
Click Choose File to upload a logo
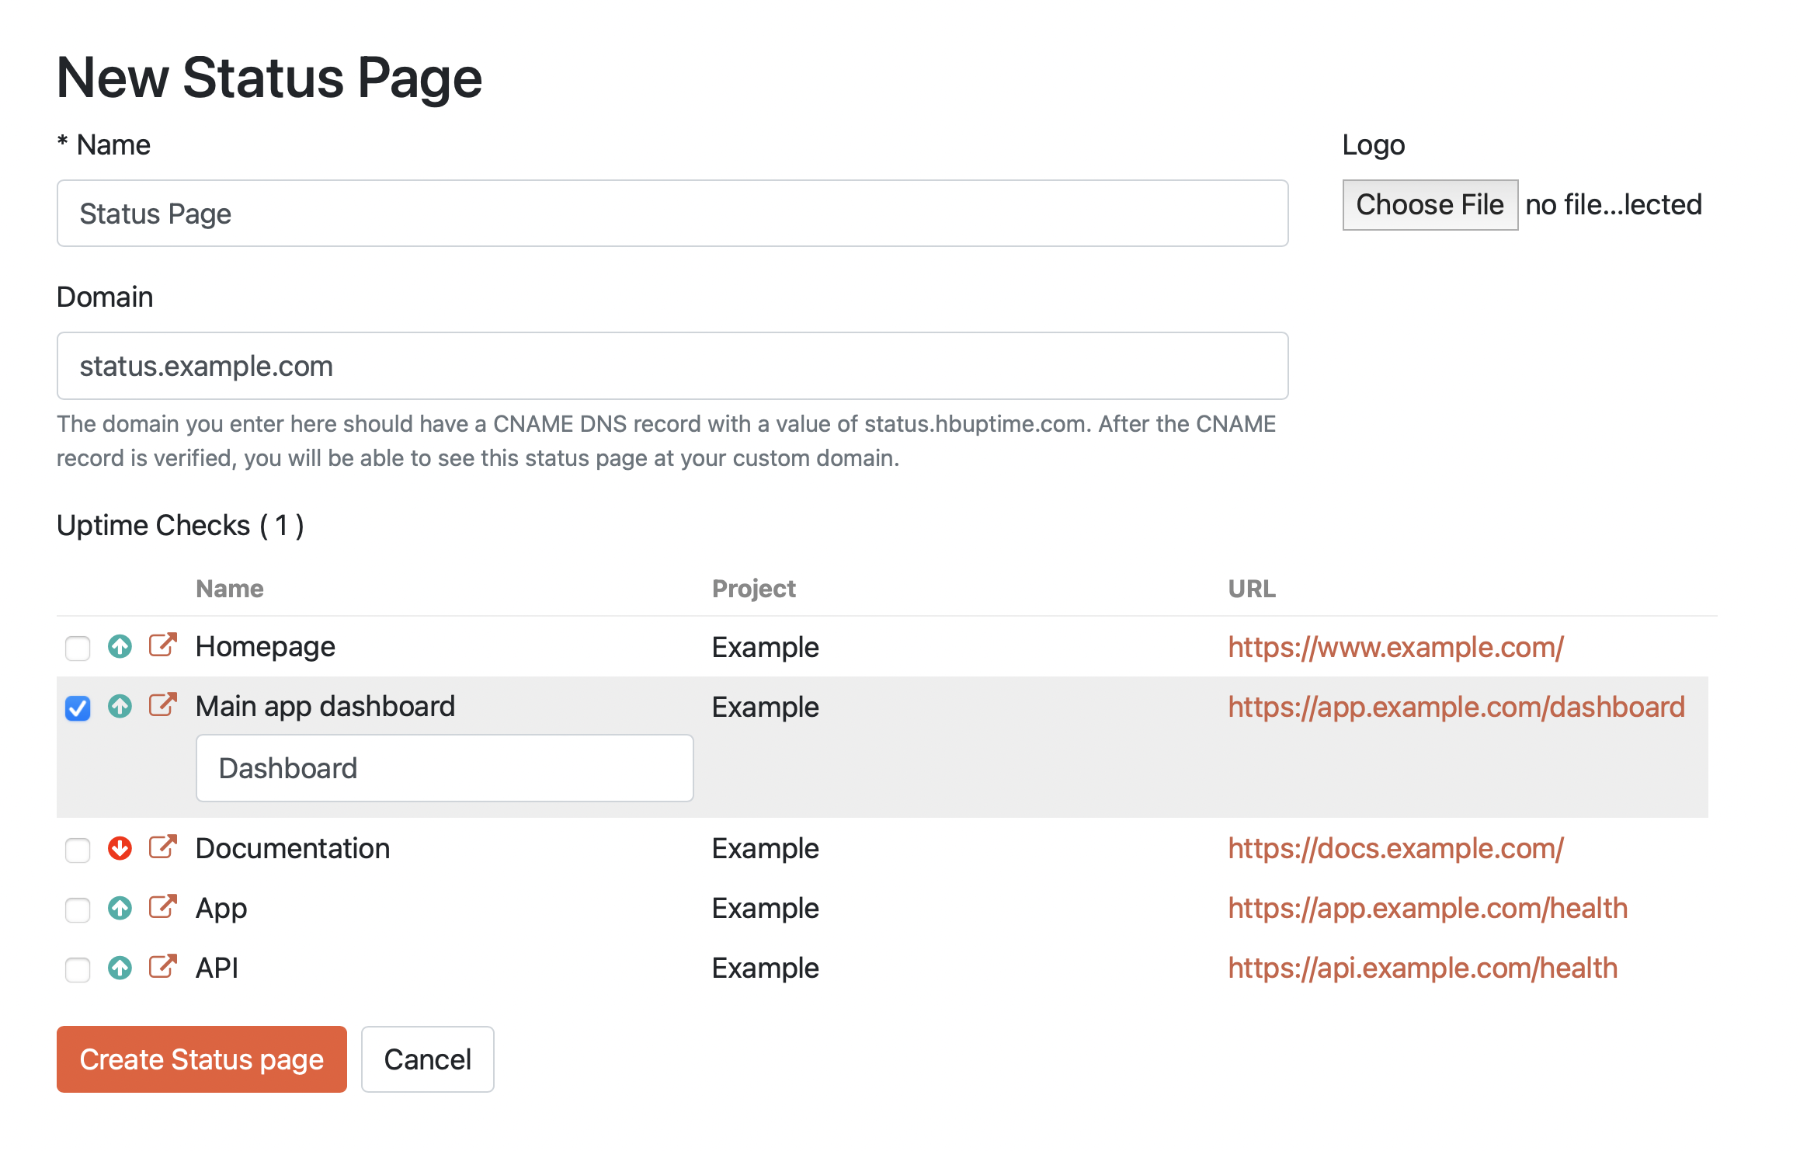1429,205
